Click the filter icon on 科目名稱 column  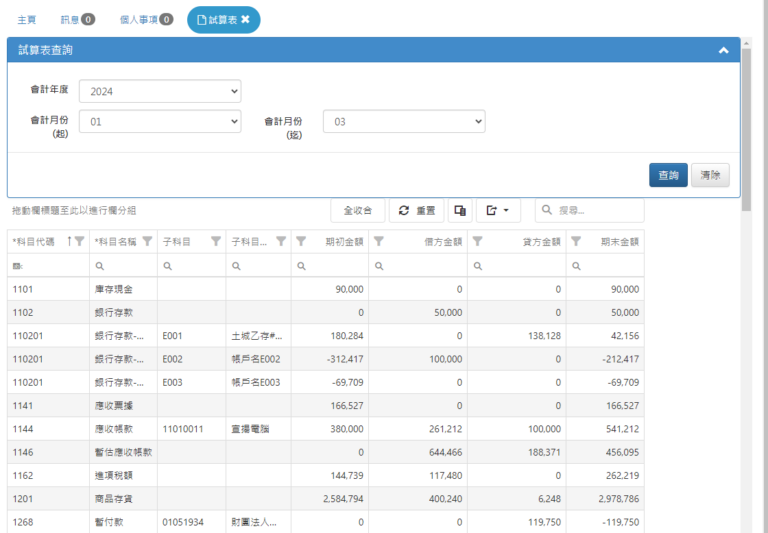[x=147, y=241]
